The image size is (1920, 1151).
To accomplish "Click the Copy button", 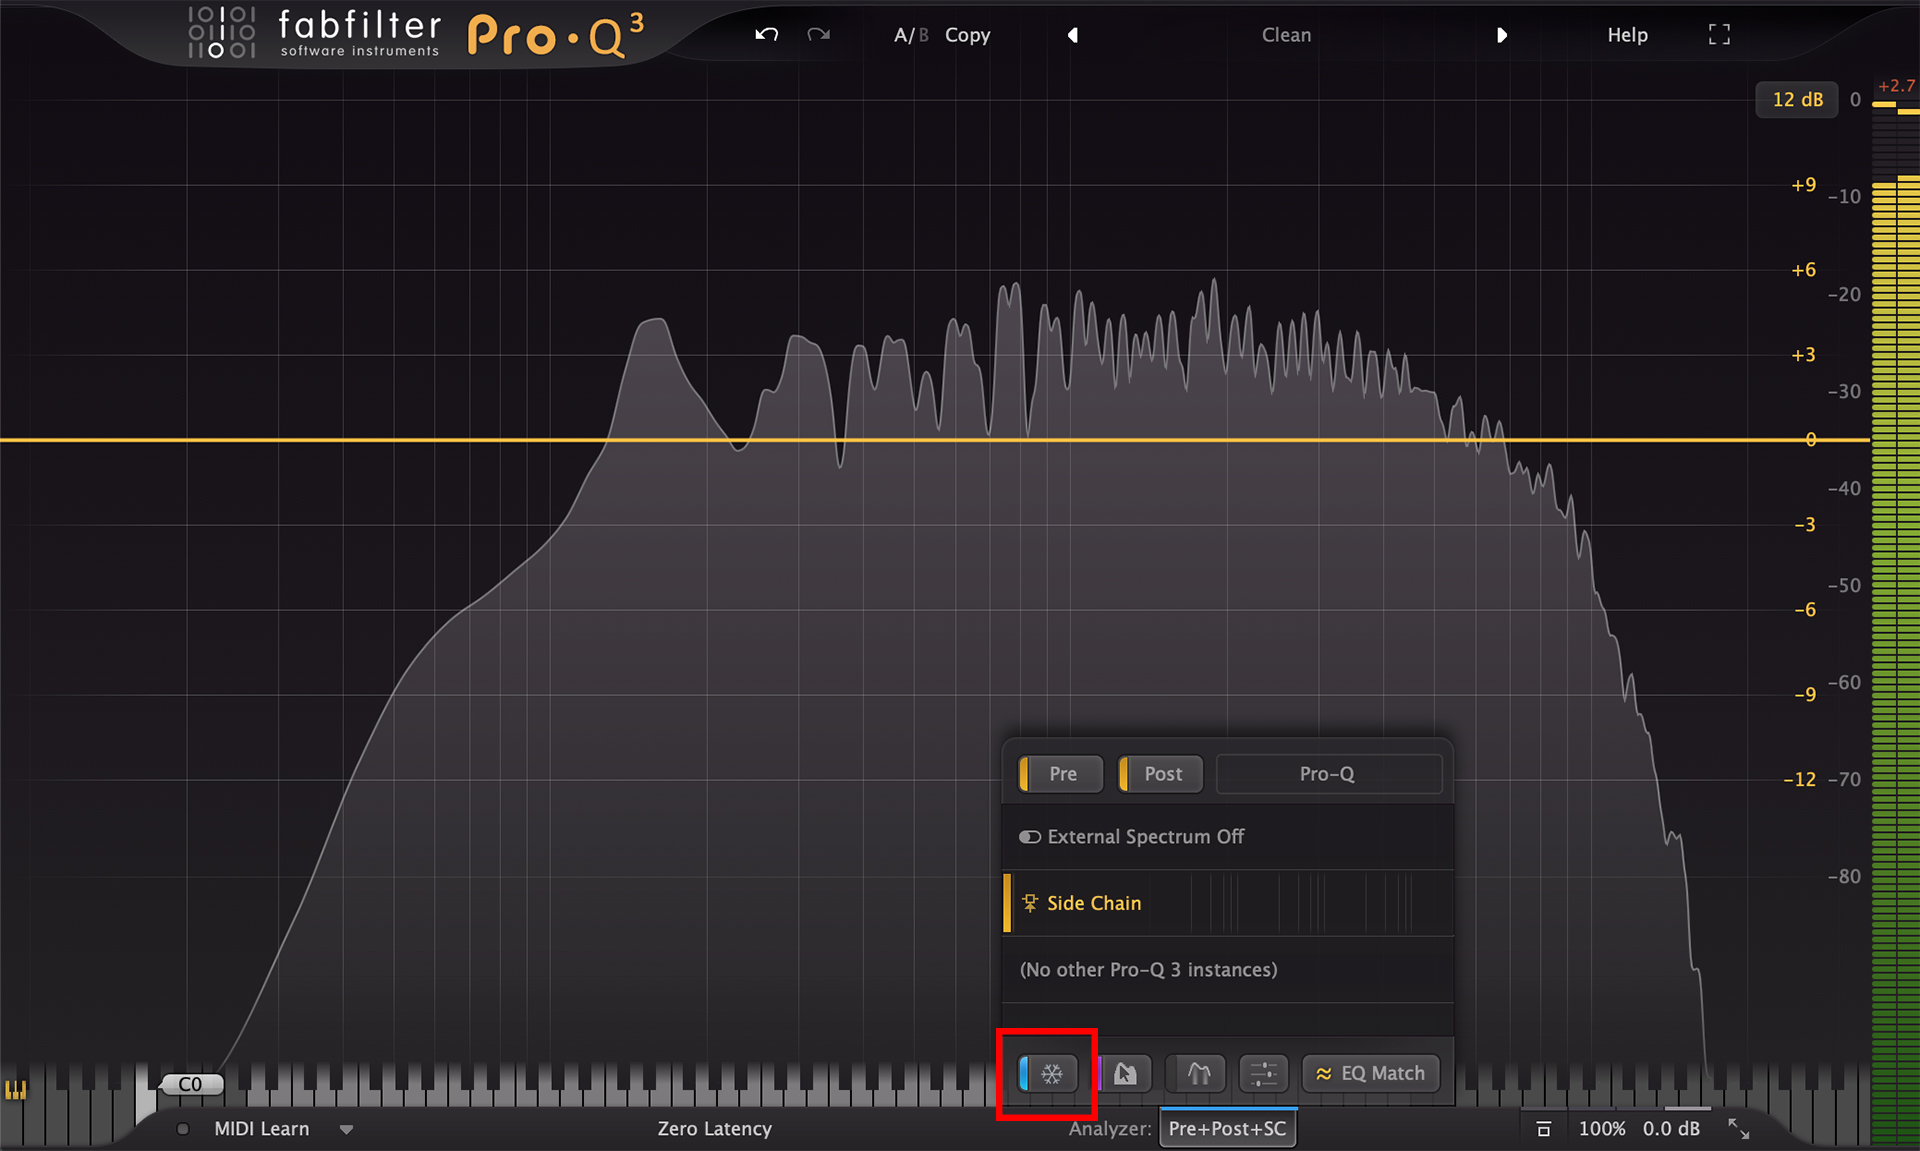I will point(967,35).
